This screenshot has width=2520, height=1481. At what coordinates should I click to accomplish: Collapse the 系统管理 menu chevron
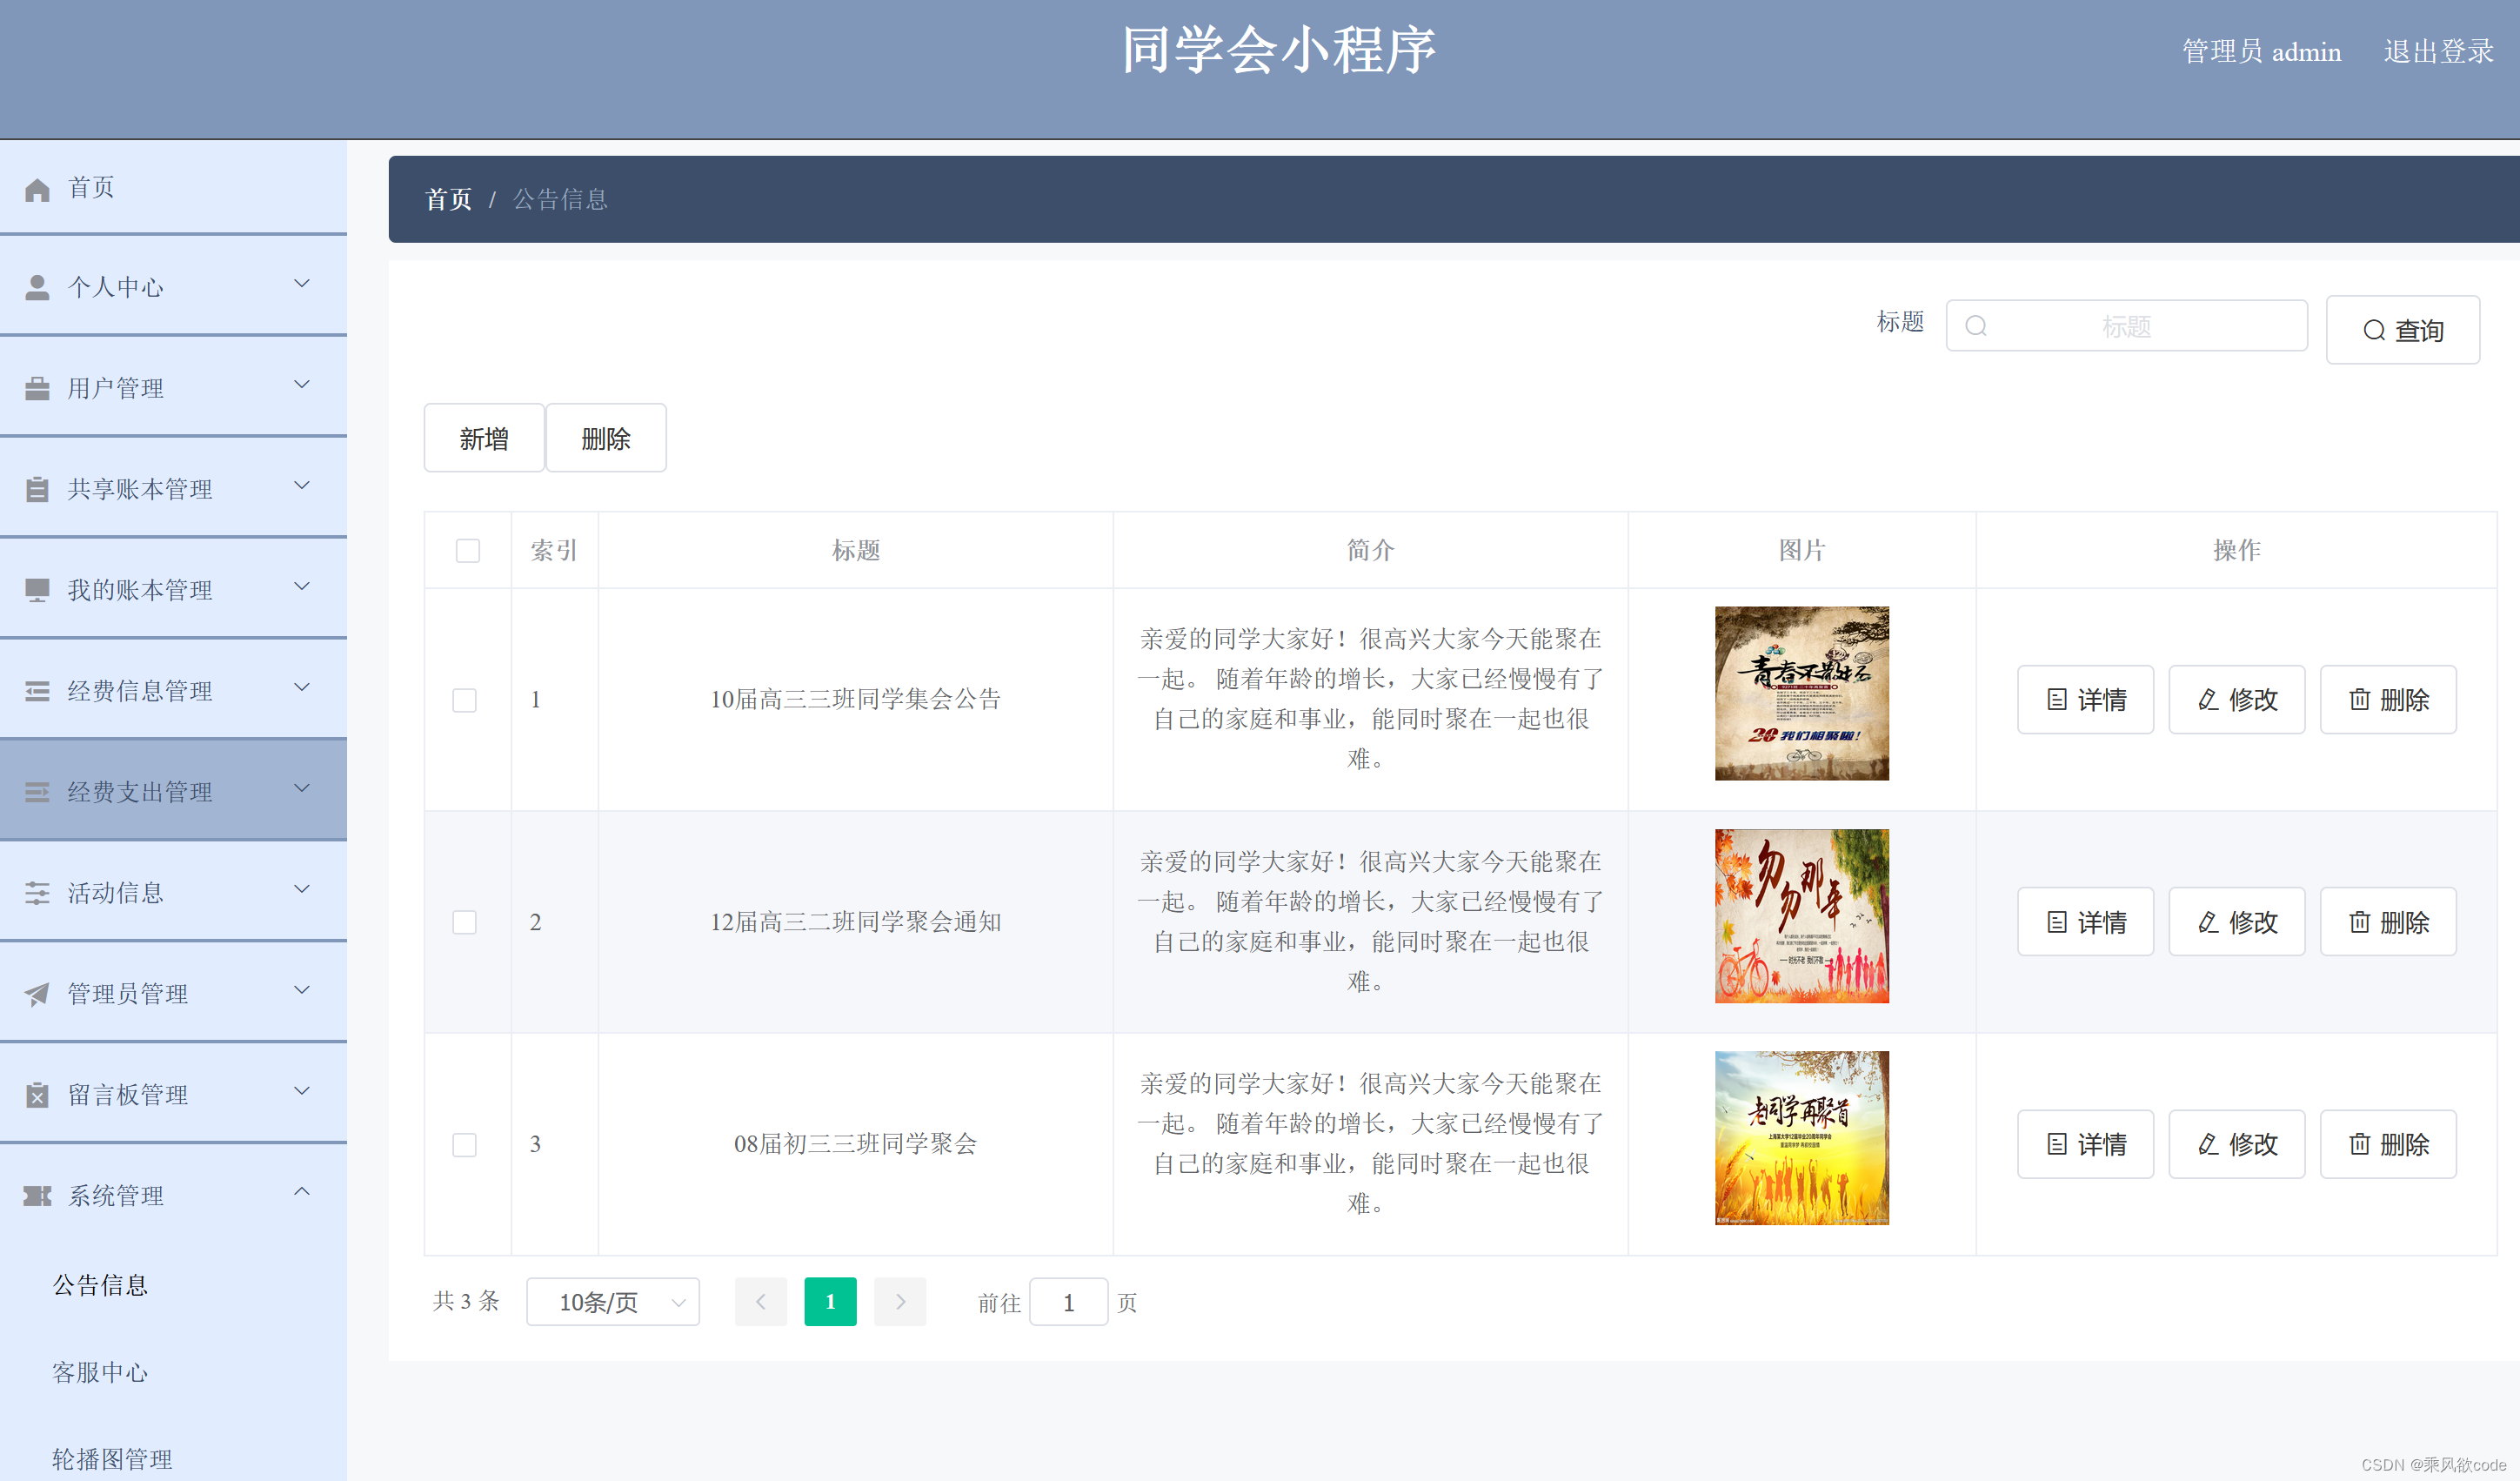[x=301, y=1192]
